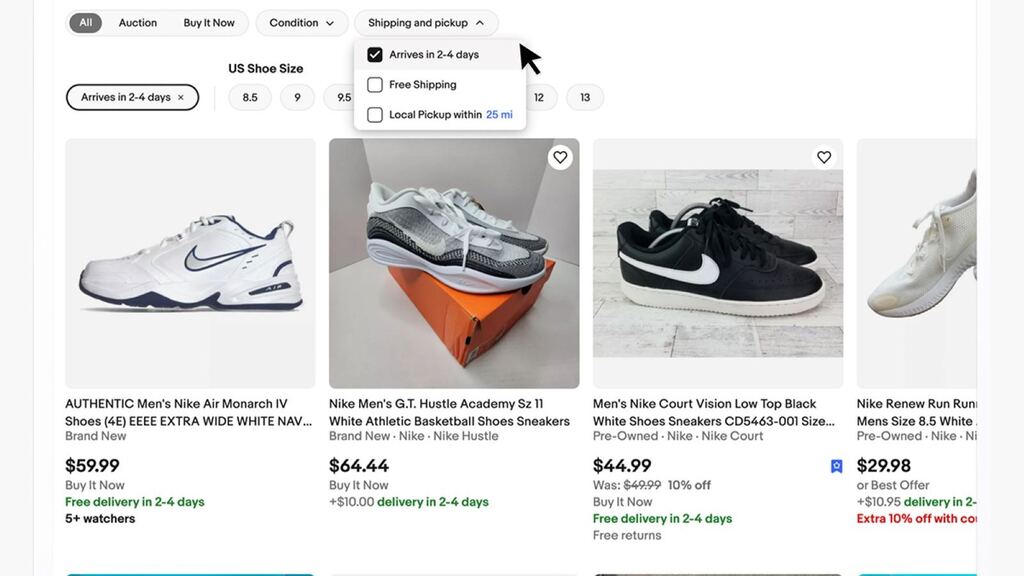Image resolution: width=1024 pixels, height=576 pixels.
Task: View the G.T. Hustle shoe on orange box photo
Action: [x=454, y=263]
